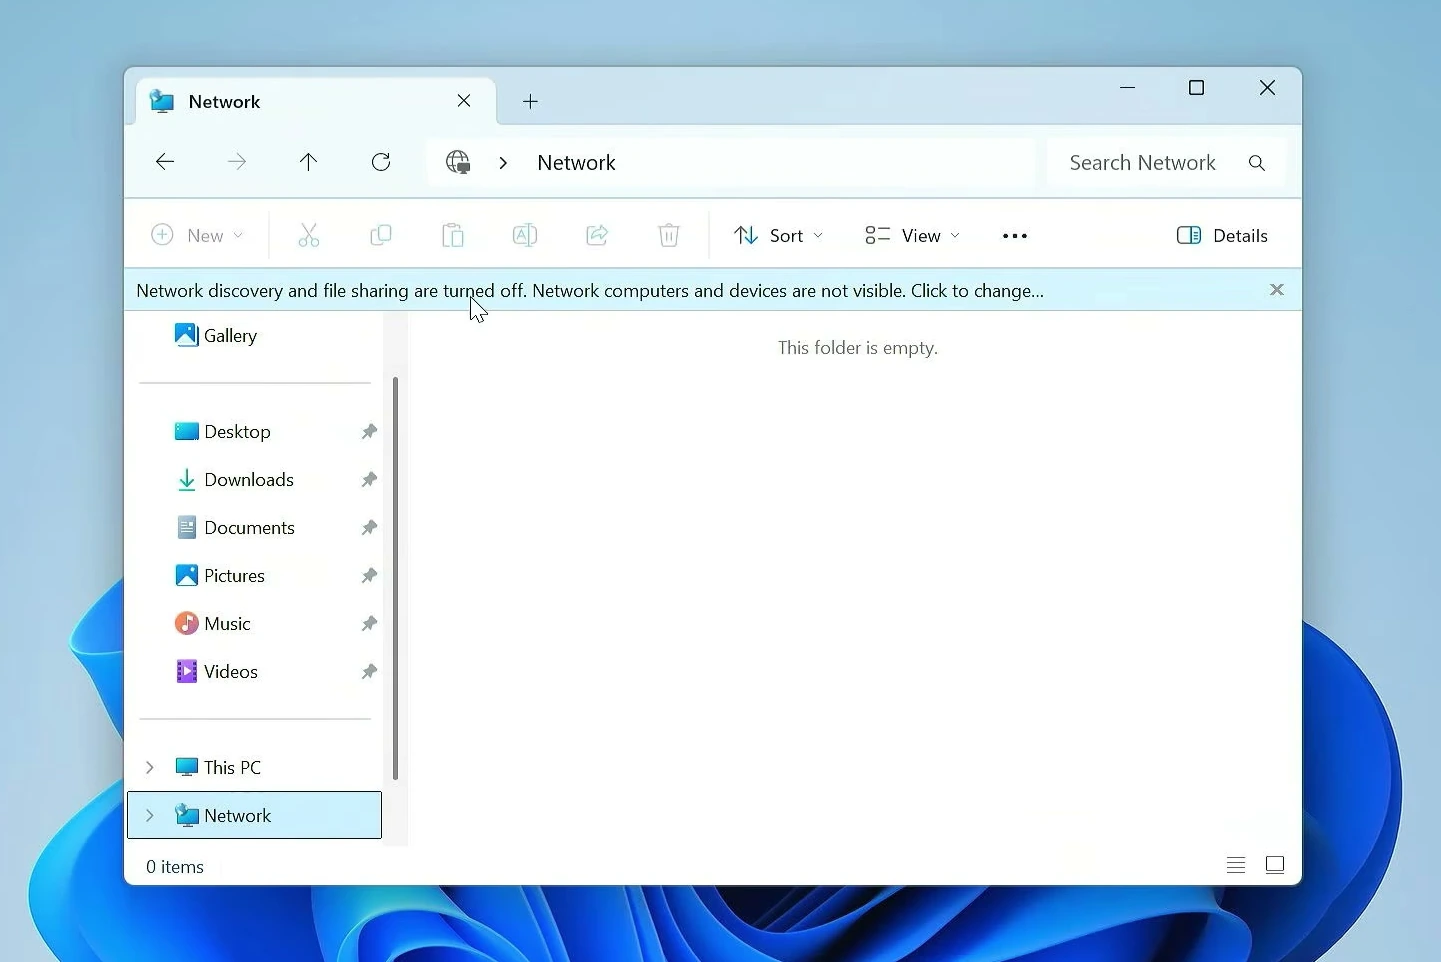Click the network globe icon in address bar

458,162
